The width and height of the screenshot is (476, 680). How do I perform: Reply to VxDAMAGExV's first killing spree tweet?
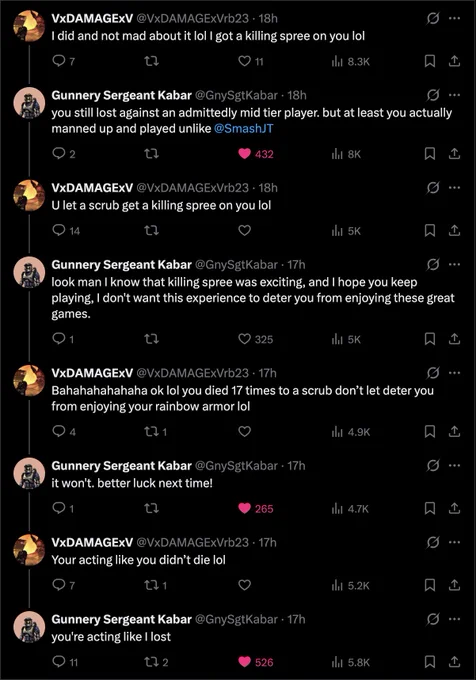(63, 61)
